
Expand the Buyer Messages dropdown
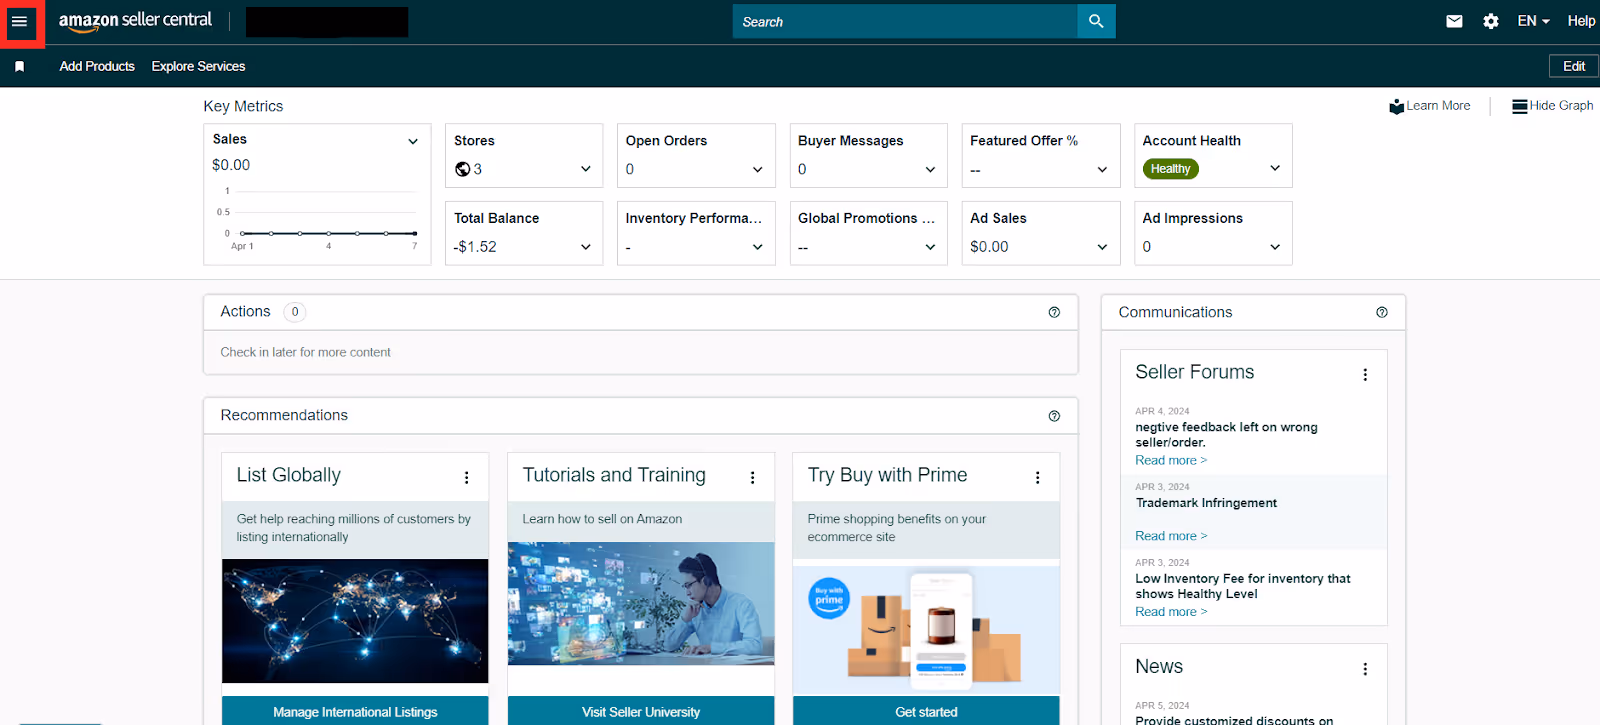click(930, 169)
